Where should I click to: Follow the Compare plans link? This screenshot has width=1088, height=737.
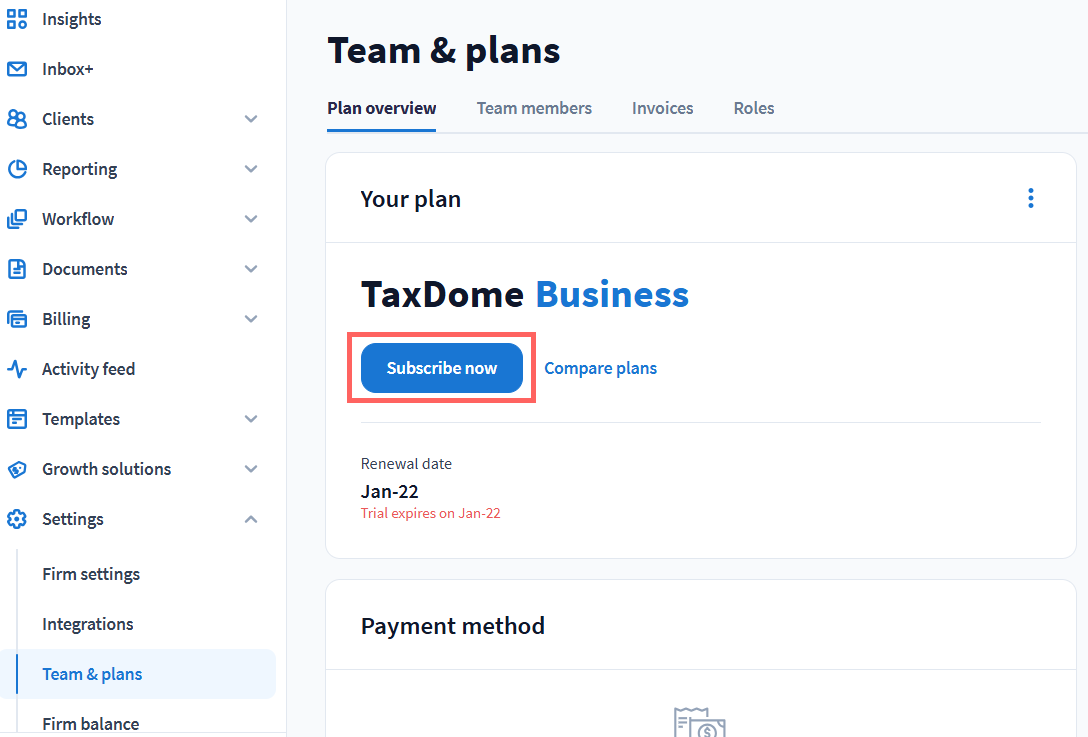click(600, 368)
